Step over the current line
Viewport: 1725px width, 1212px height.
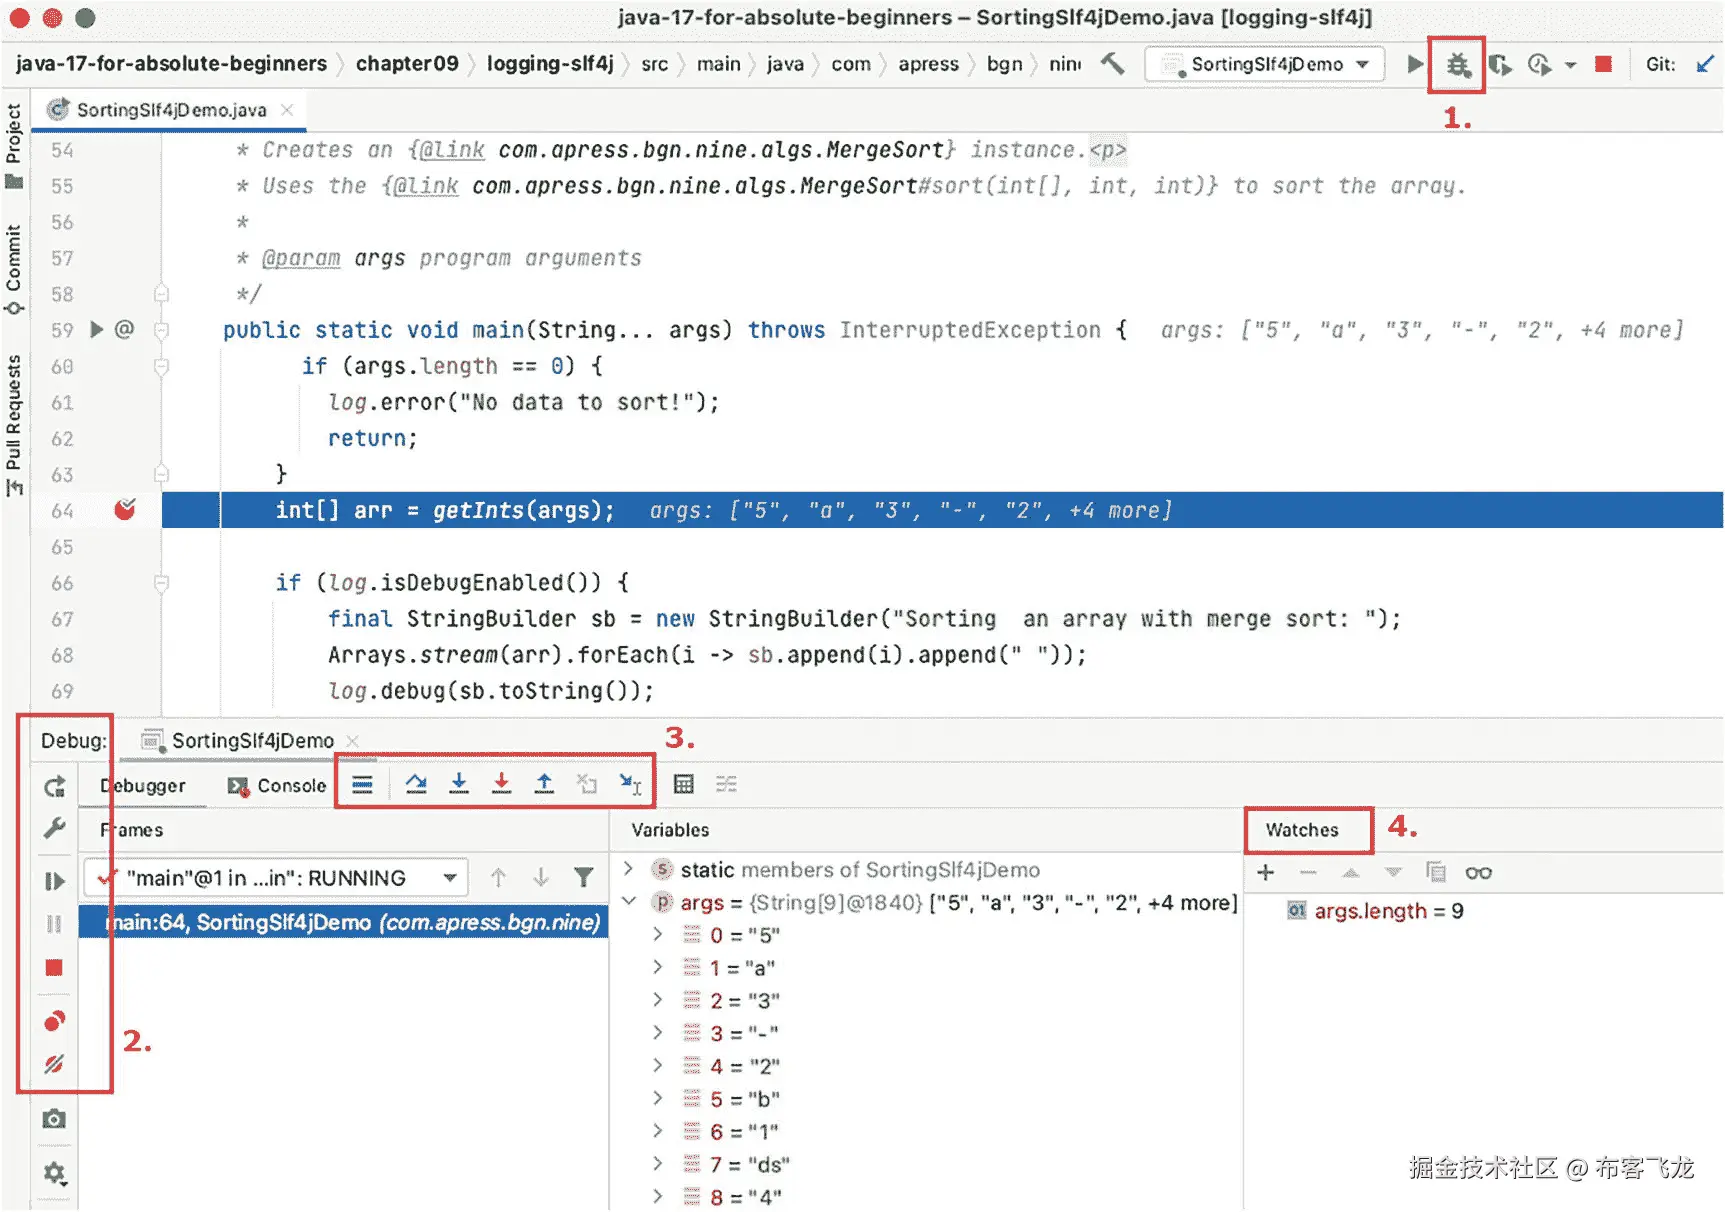pos(416,784)
